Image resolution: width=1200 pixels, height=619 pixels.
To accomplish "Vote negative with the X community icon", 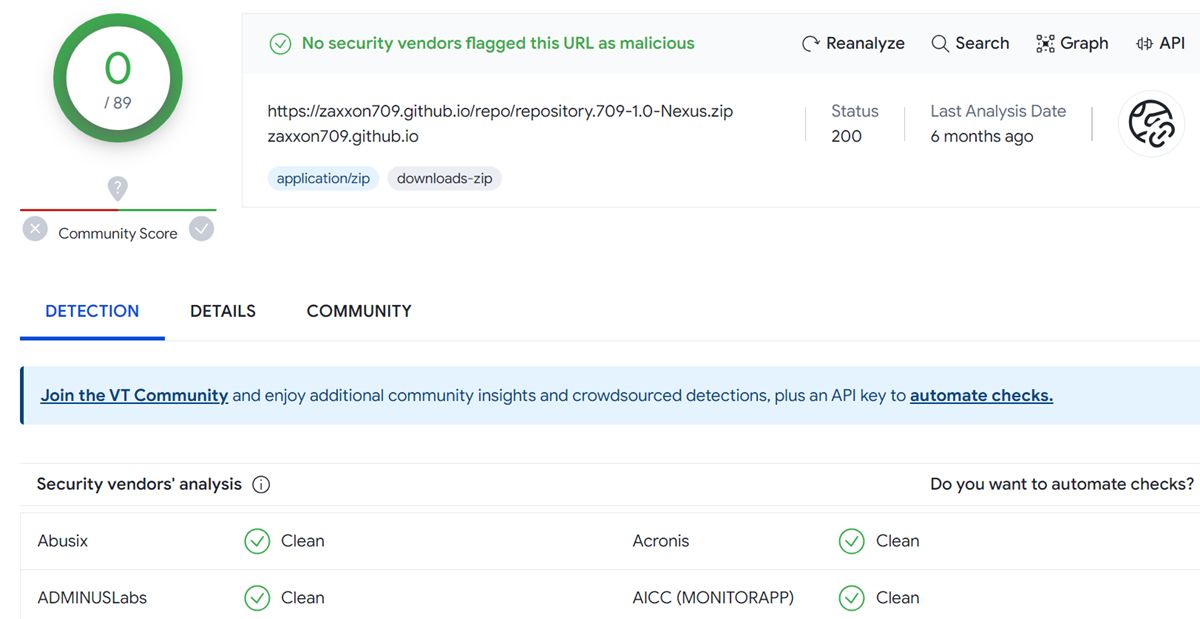I will tap(35, 230).
